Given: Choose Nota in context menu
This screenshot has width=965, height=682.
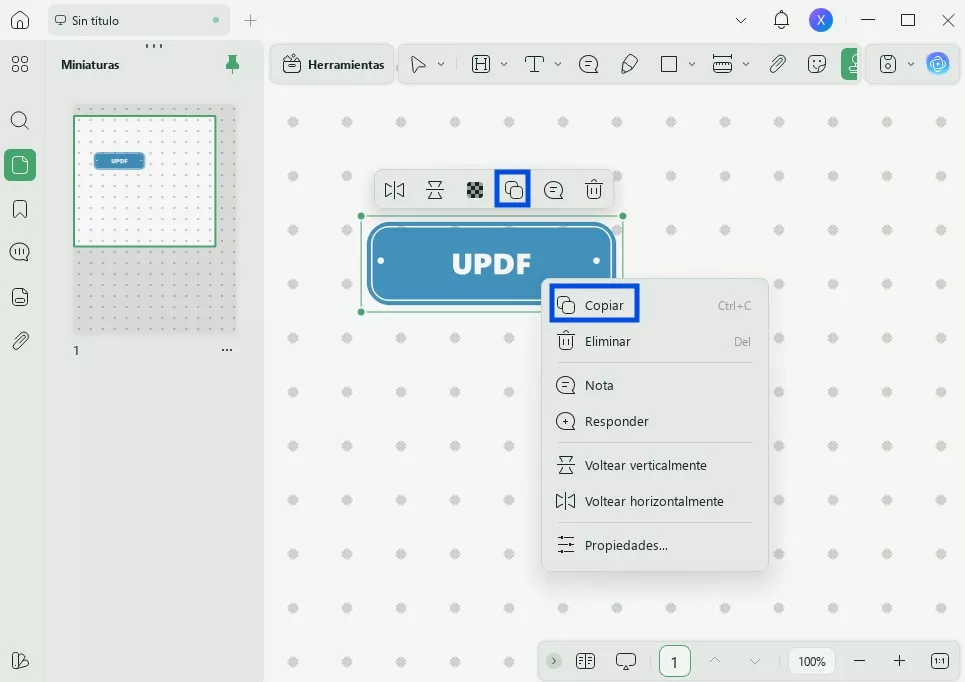Looking at the screenshot, I should [x=654, y=385].
